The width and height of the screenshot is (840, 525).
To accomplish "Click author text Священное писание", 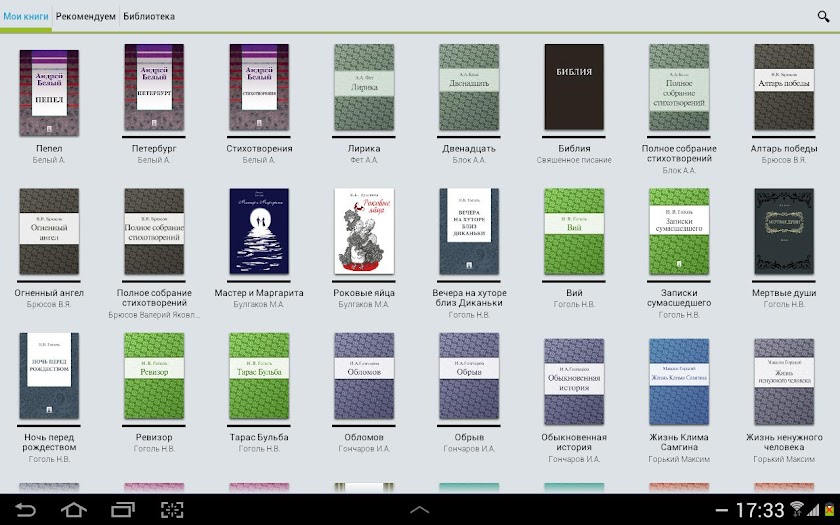I will coord(574,160).
